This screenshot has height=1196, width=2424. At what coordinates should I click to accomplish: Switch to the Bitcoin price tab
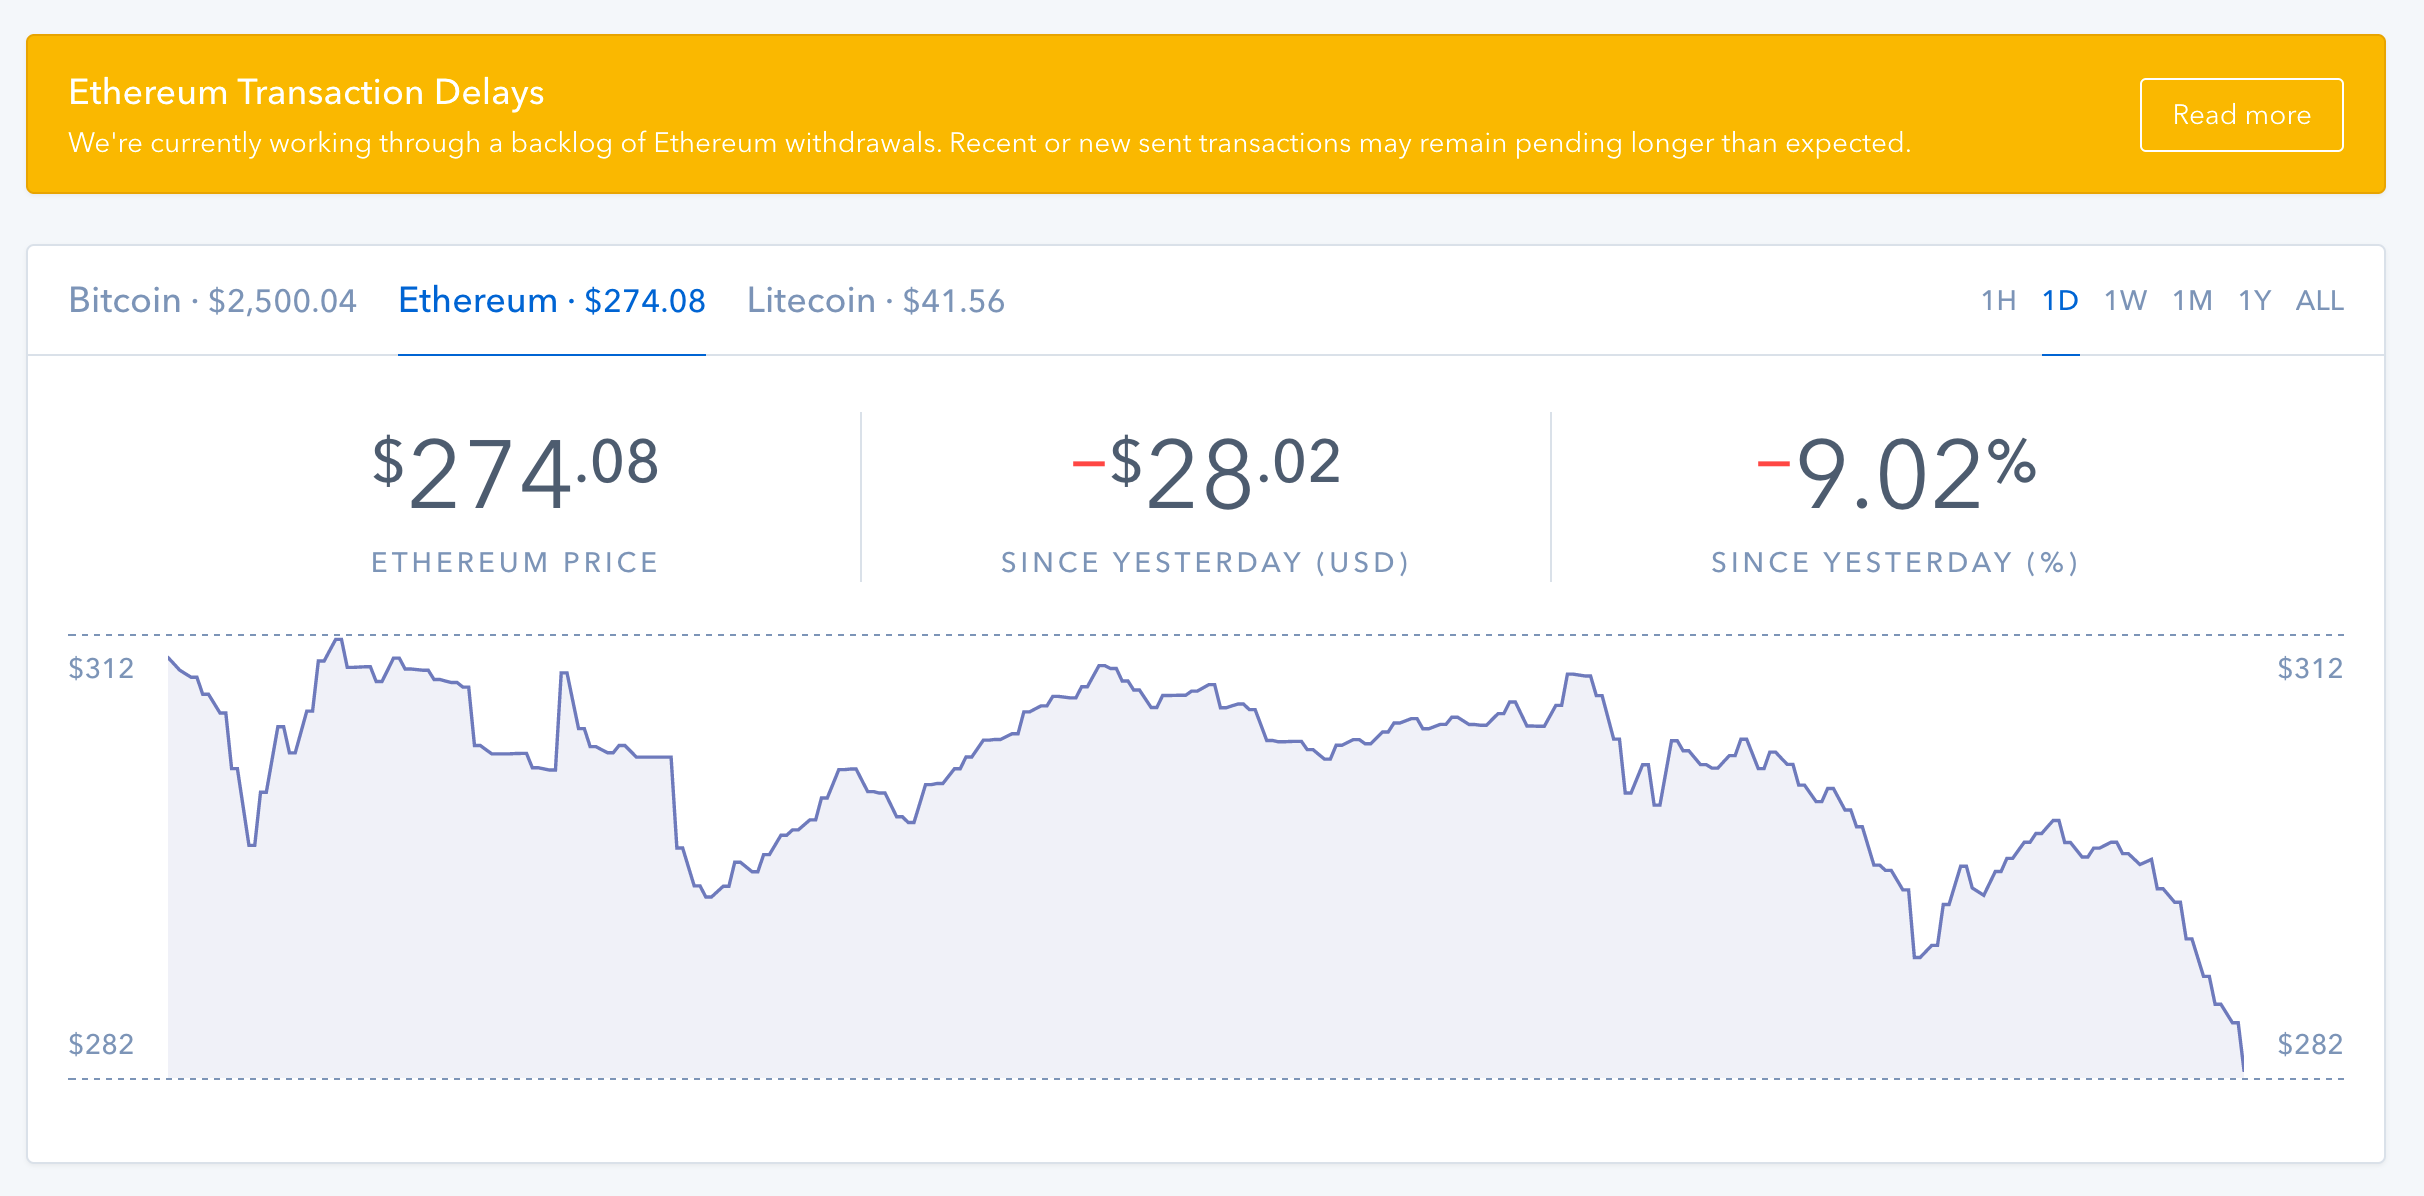(x=212, y=301)
